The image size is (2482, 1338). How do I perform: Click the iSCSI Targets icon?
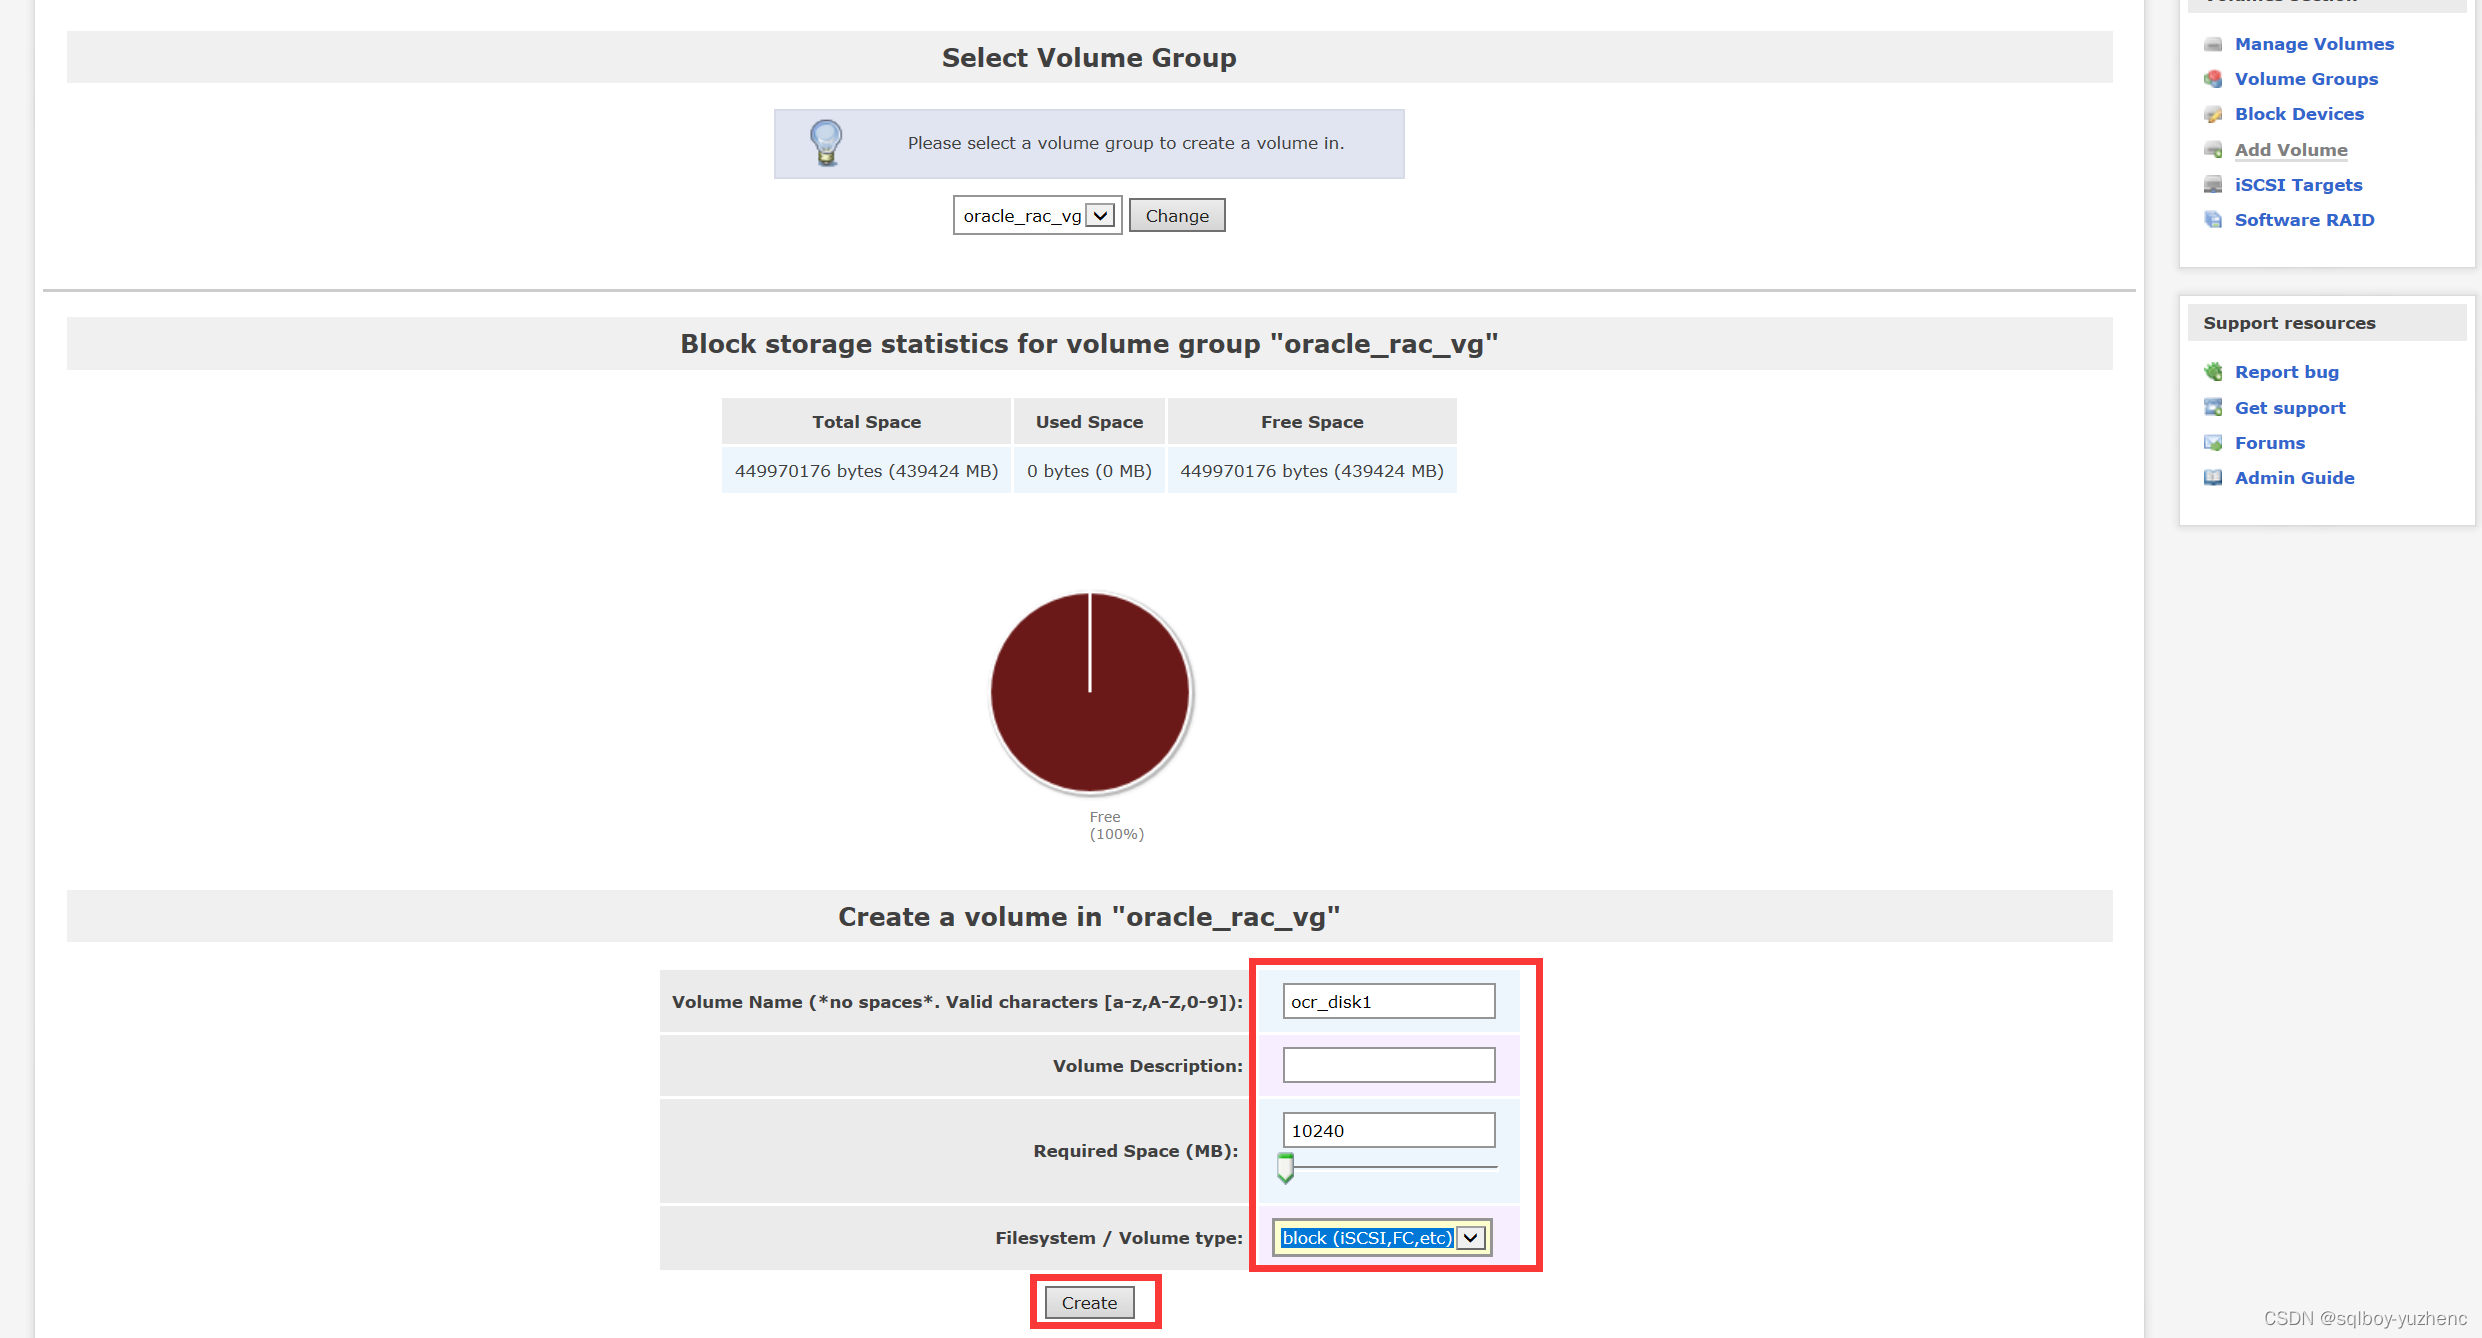click(x=2213, y=185)
